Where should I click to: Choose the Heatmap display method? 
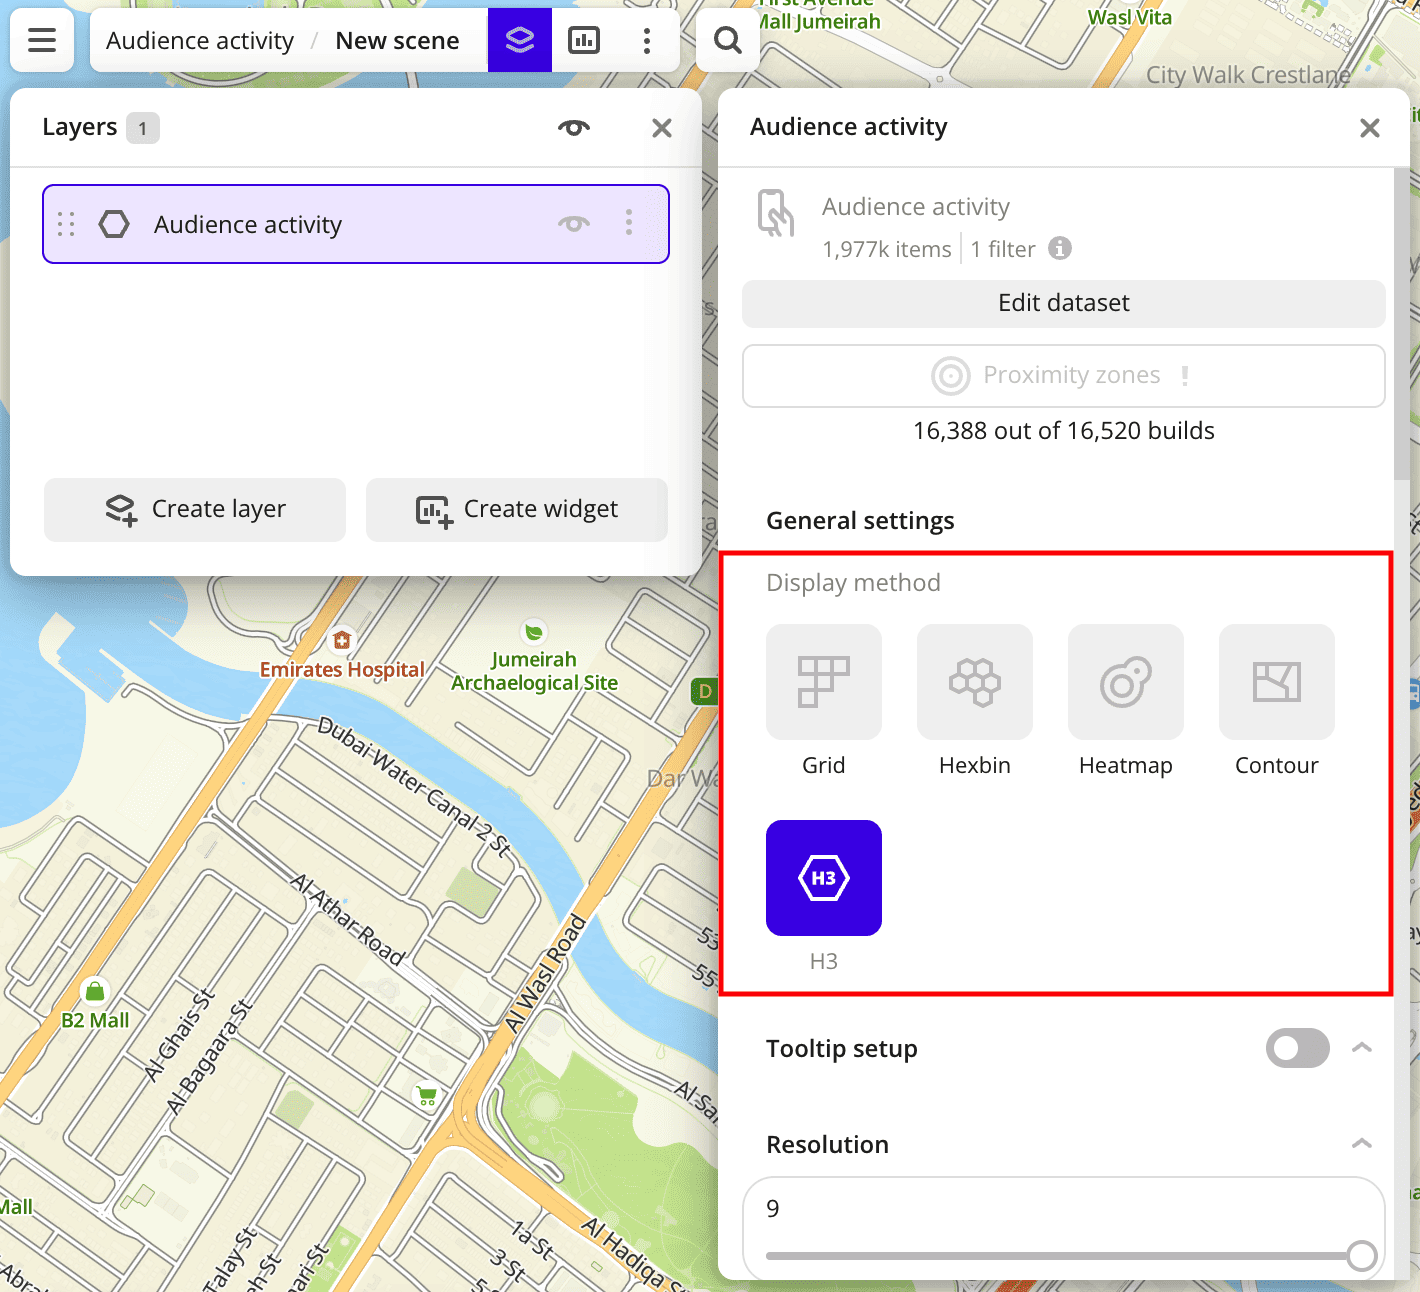[1125, 682]
